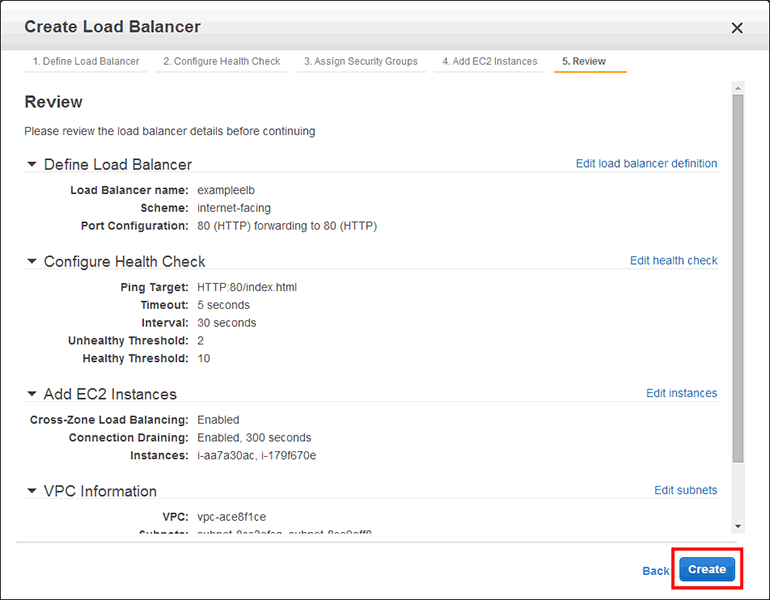Open the Define Load Balancer step tab
The height and width of the screenshot is (600, 770).
(x=86, y=62)
